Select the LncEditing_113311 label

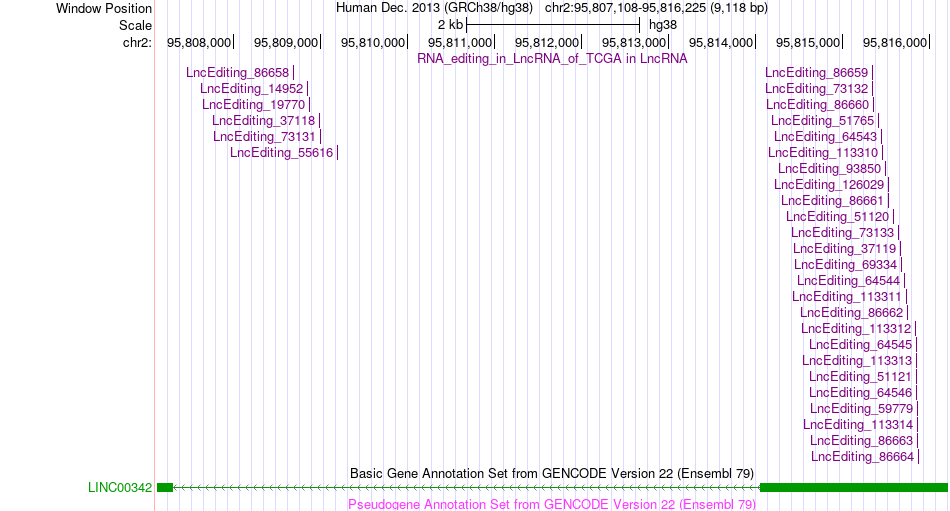(x=848, y=297)
